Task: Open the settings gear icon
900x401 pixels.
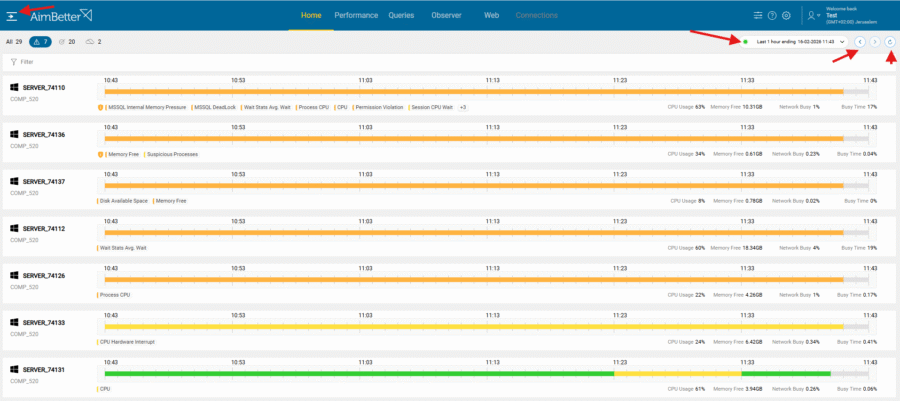Action: 786,16
